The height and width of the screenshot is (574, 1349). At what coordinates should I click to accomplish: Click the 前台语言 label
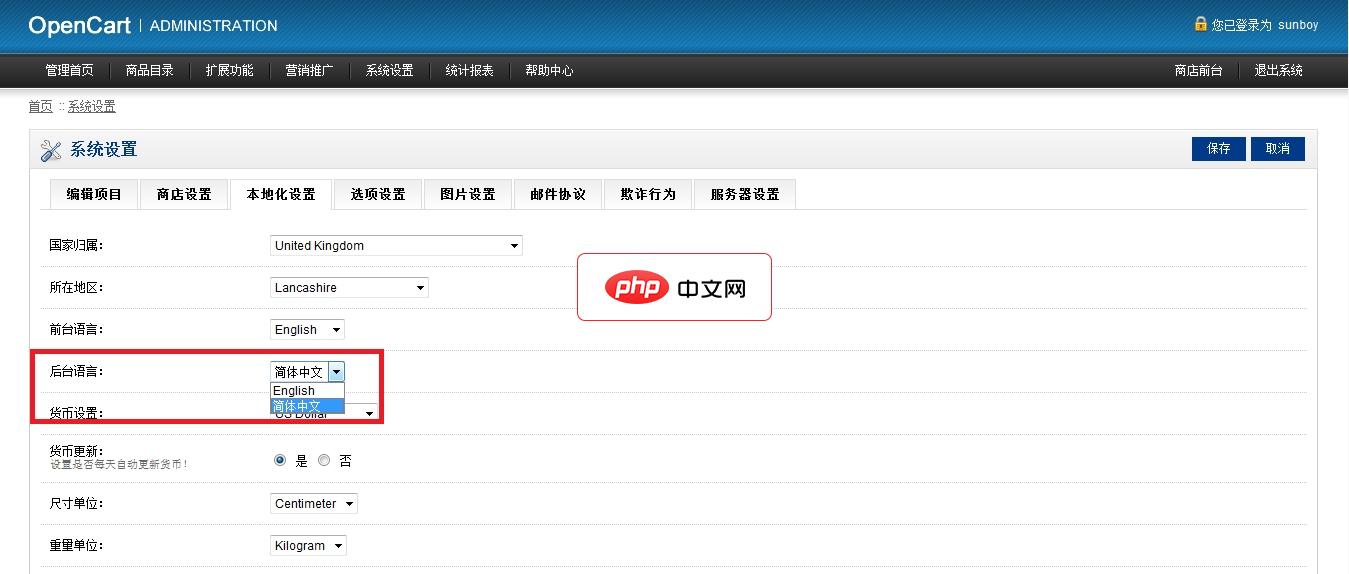pos(77,329)
